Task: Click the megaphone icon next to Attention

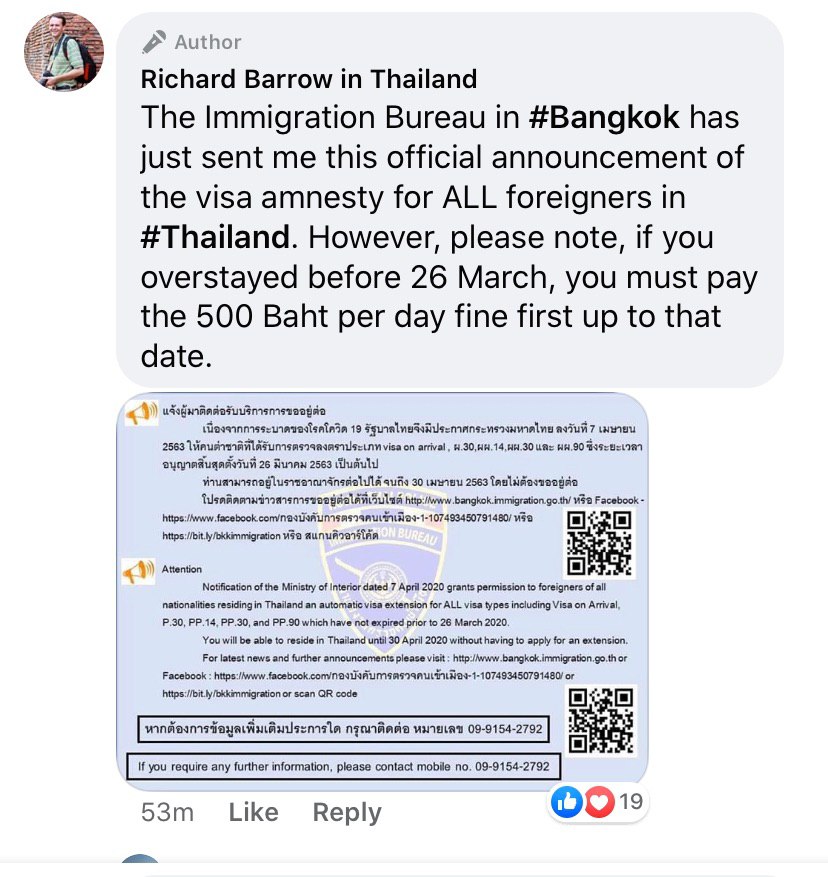Action: pyautogui.click(x=138, y=572)
